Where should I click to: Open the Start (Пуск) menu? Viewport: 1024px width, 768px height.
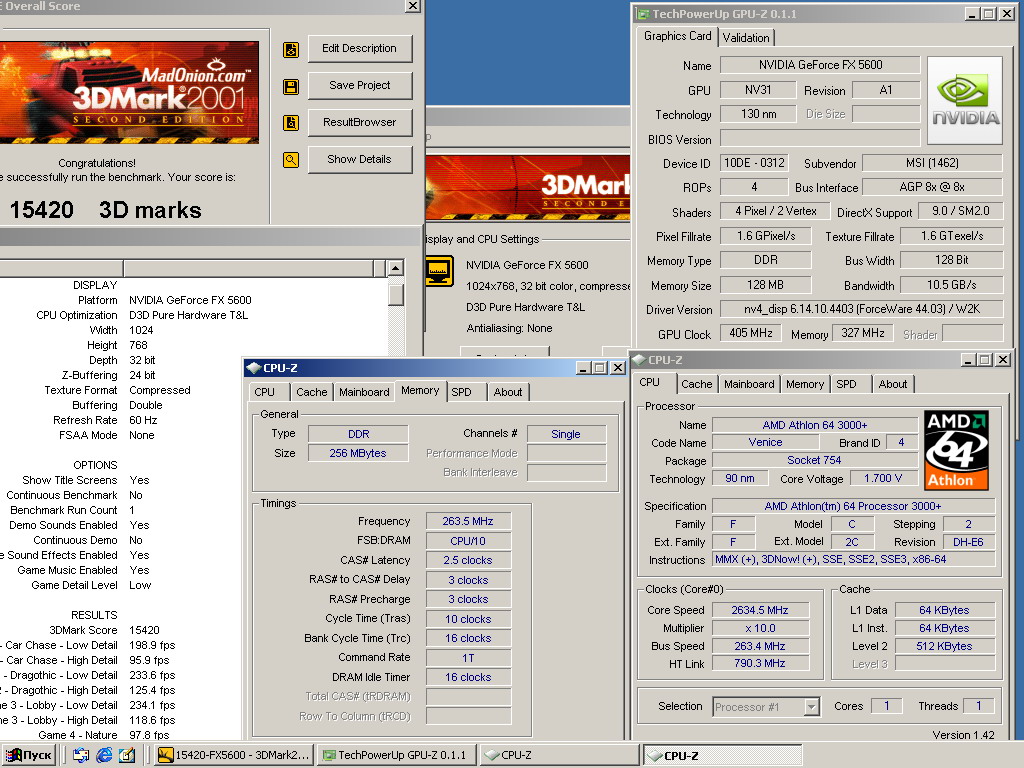pos(28,755)
